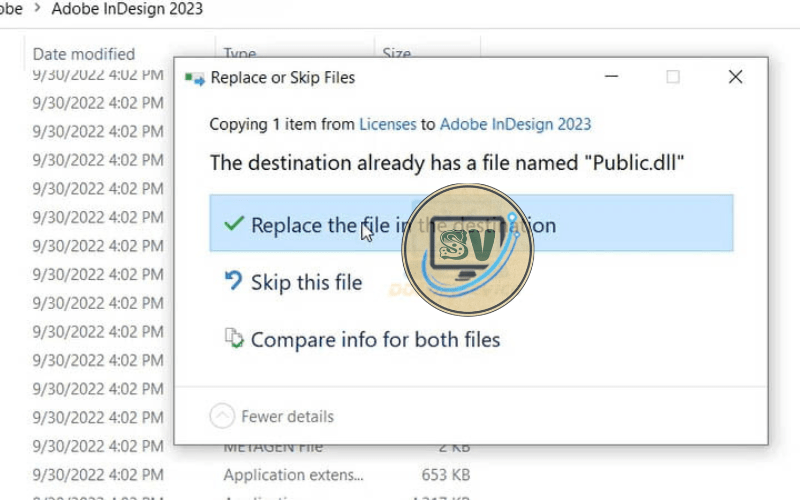Click the Compare files document icon
Viewport: 800px width, 500px height.
pos(234,338)
